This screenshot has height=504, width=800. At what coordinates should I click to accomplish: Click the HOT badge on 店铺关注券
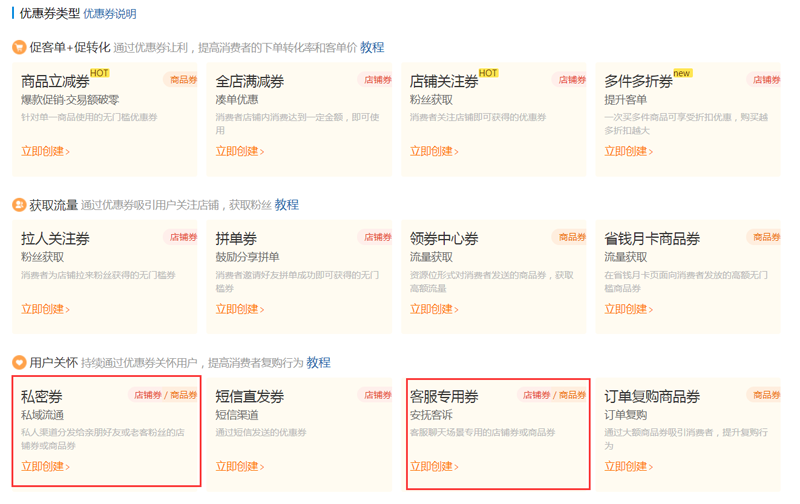coord(488,73)
